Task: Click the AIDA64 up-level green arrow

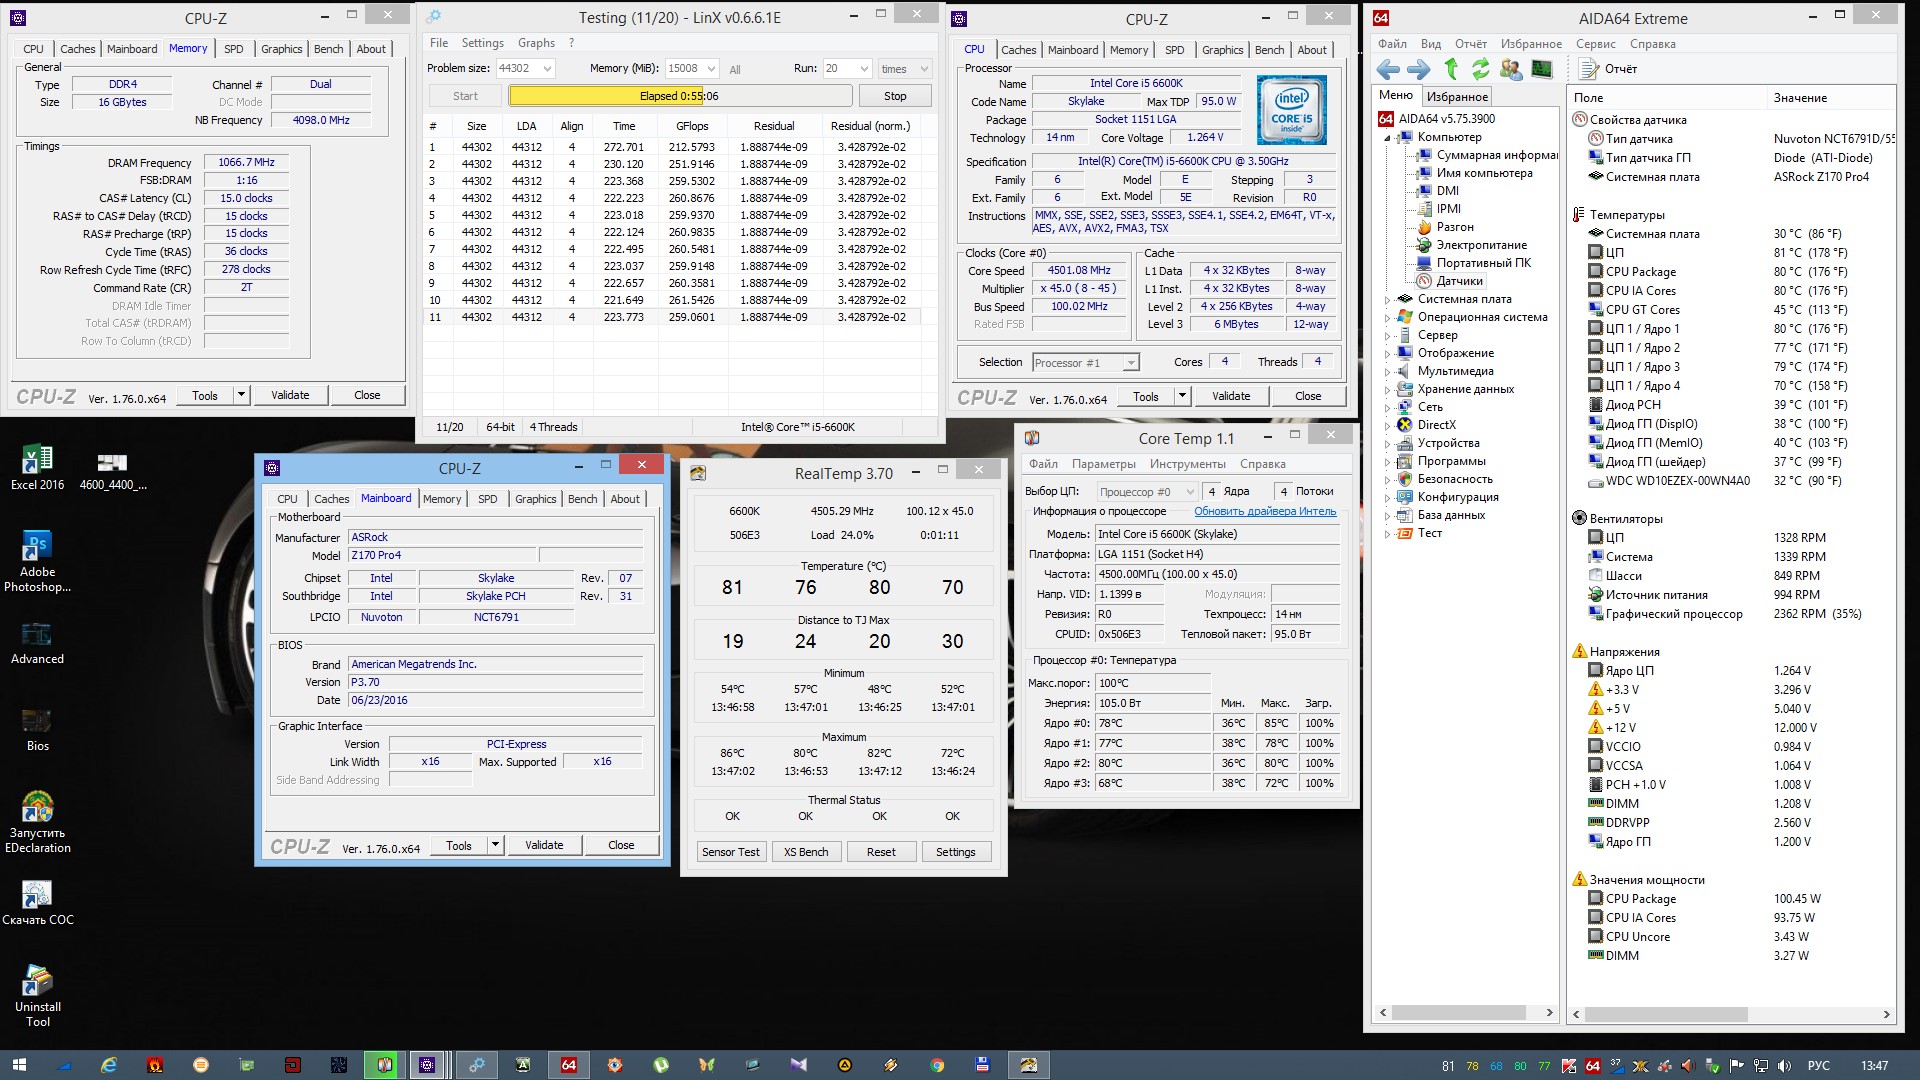Action: [x=1451, y=69]
